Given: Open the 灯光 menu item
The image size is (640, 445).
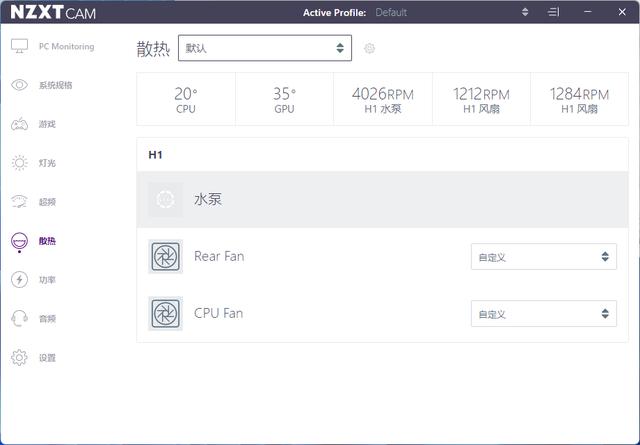Looking at the screenshot, I should pos(47,163).
